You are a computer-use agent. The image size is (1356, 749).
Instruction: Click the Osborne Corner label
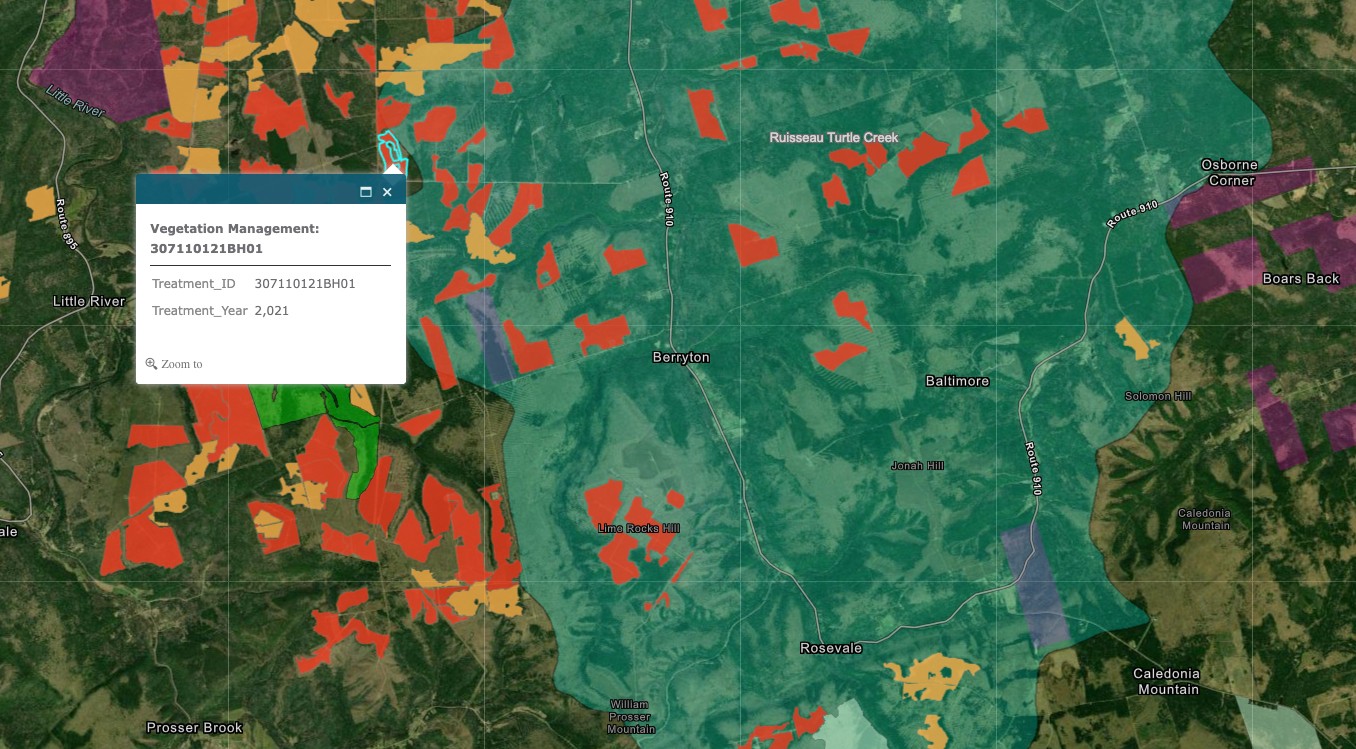(x=1230, y=172)
